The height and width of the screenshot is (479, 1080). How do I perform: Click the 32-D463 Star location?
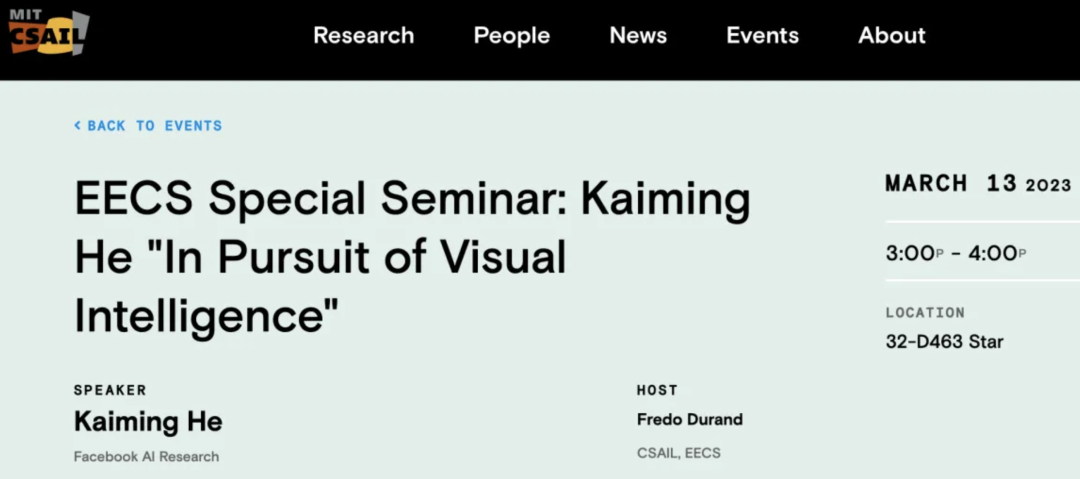coord(944,342)
